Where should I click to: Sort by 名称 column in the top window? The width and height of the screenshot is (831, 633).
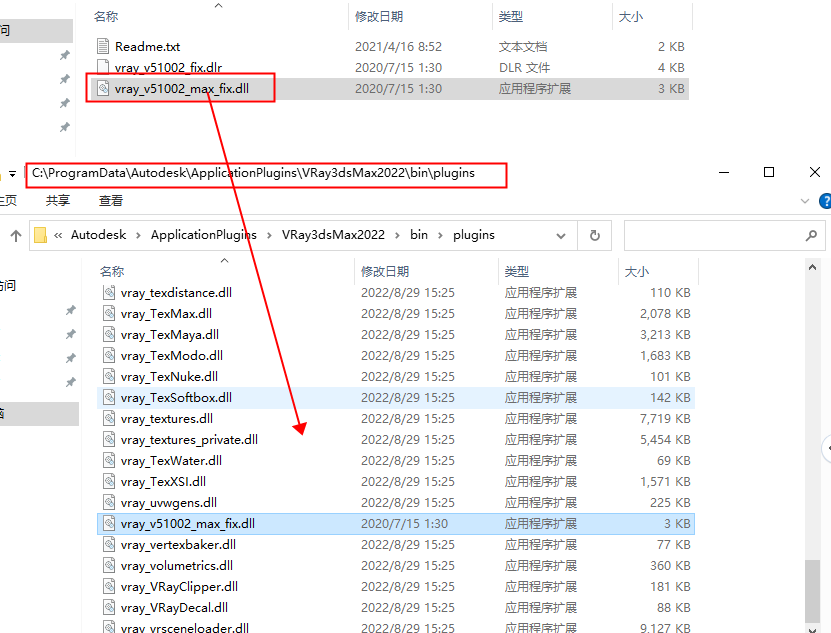click(106, 16)
